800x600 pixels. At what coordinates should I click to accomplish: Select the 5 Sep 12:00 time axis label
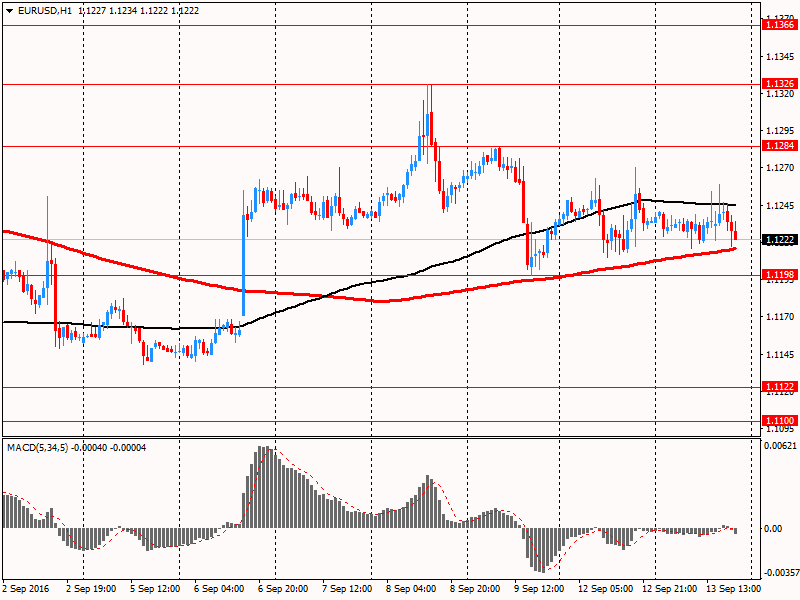(x=155, y=589)
